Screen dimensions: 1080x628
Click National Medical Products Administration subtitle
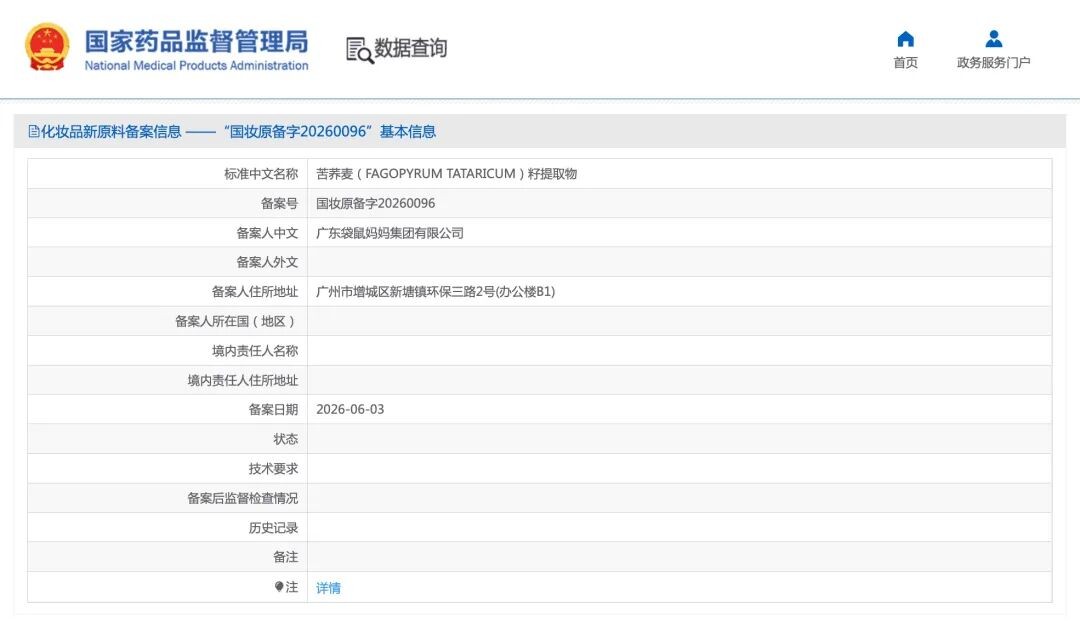click(x=196, y=65)
